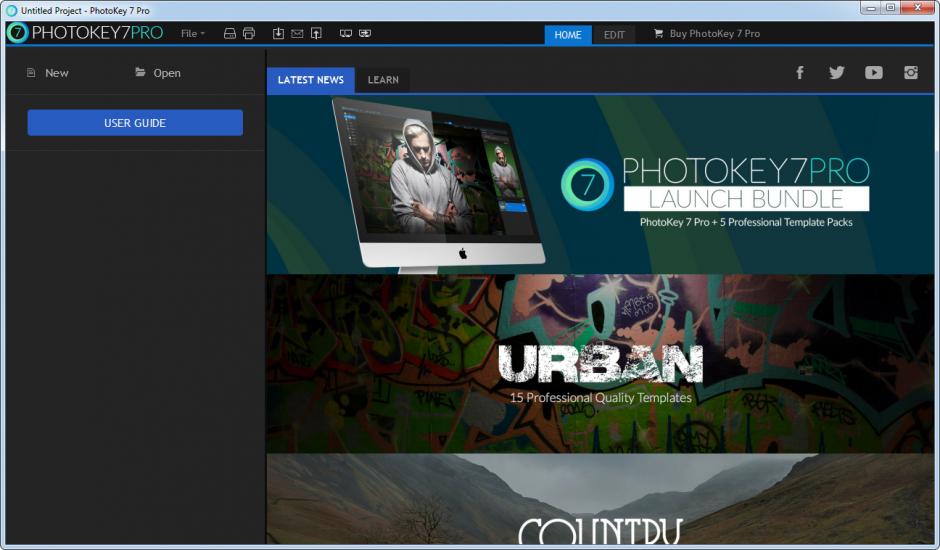Click the New document icon
The width and height of the screenshot is (940, 550).
[x=31, y=73]
